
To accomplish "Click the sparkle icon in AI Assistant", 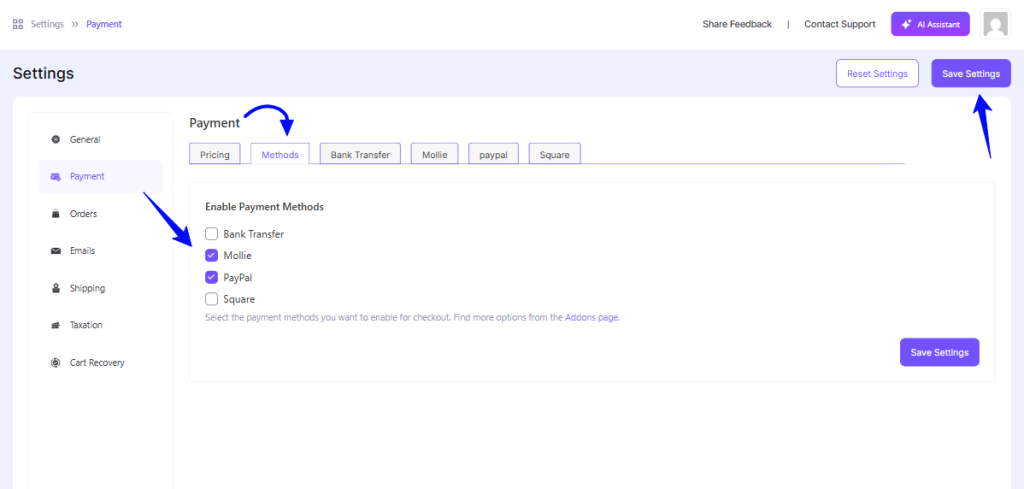I will tap(906, 24).
